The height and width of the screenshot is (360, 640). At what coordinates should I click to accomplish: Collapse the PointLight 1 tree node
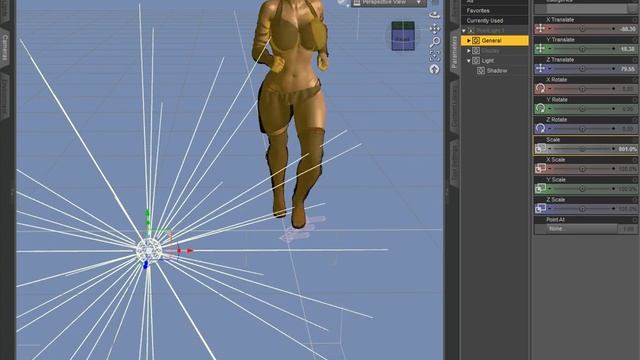464,31
